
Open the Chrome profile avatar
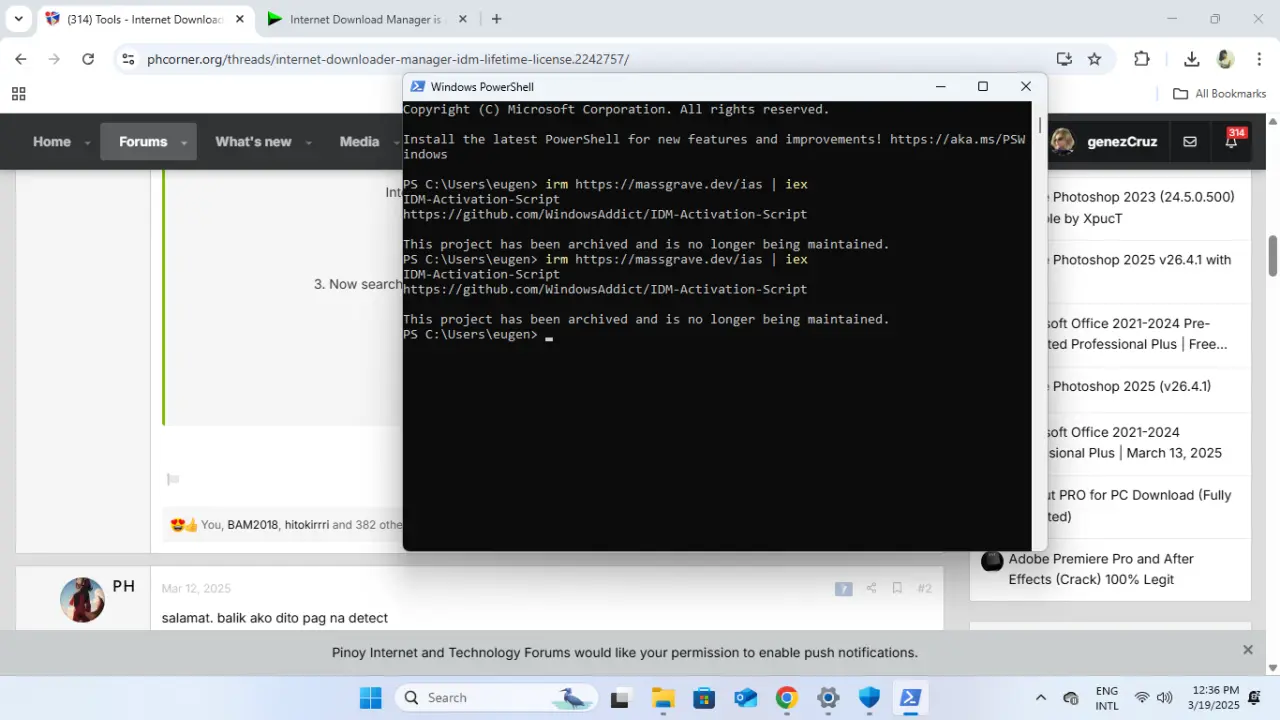pyautogui.click(x=1225, y=59)
